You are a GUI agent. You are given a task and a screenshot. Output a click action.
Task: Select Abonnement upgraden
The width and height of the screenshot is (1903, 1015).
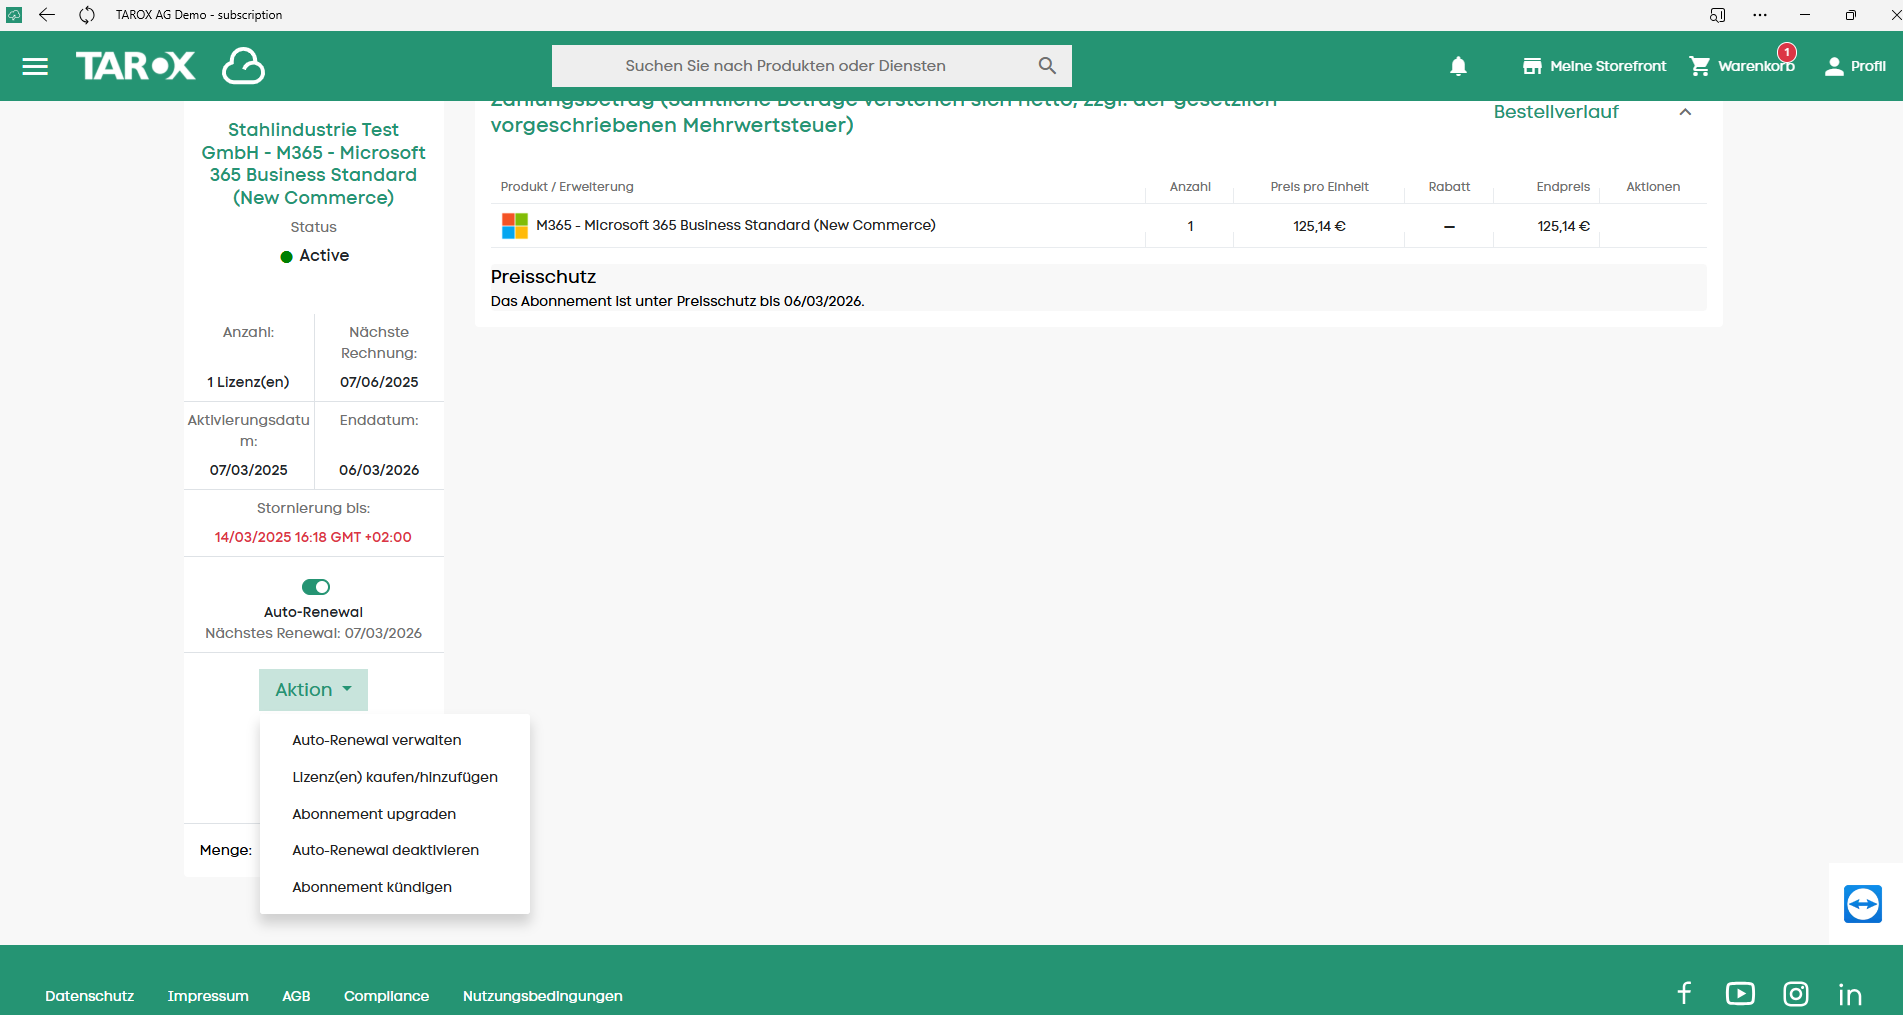coord(374,814)
